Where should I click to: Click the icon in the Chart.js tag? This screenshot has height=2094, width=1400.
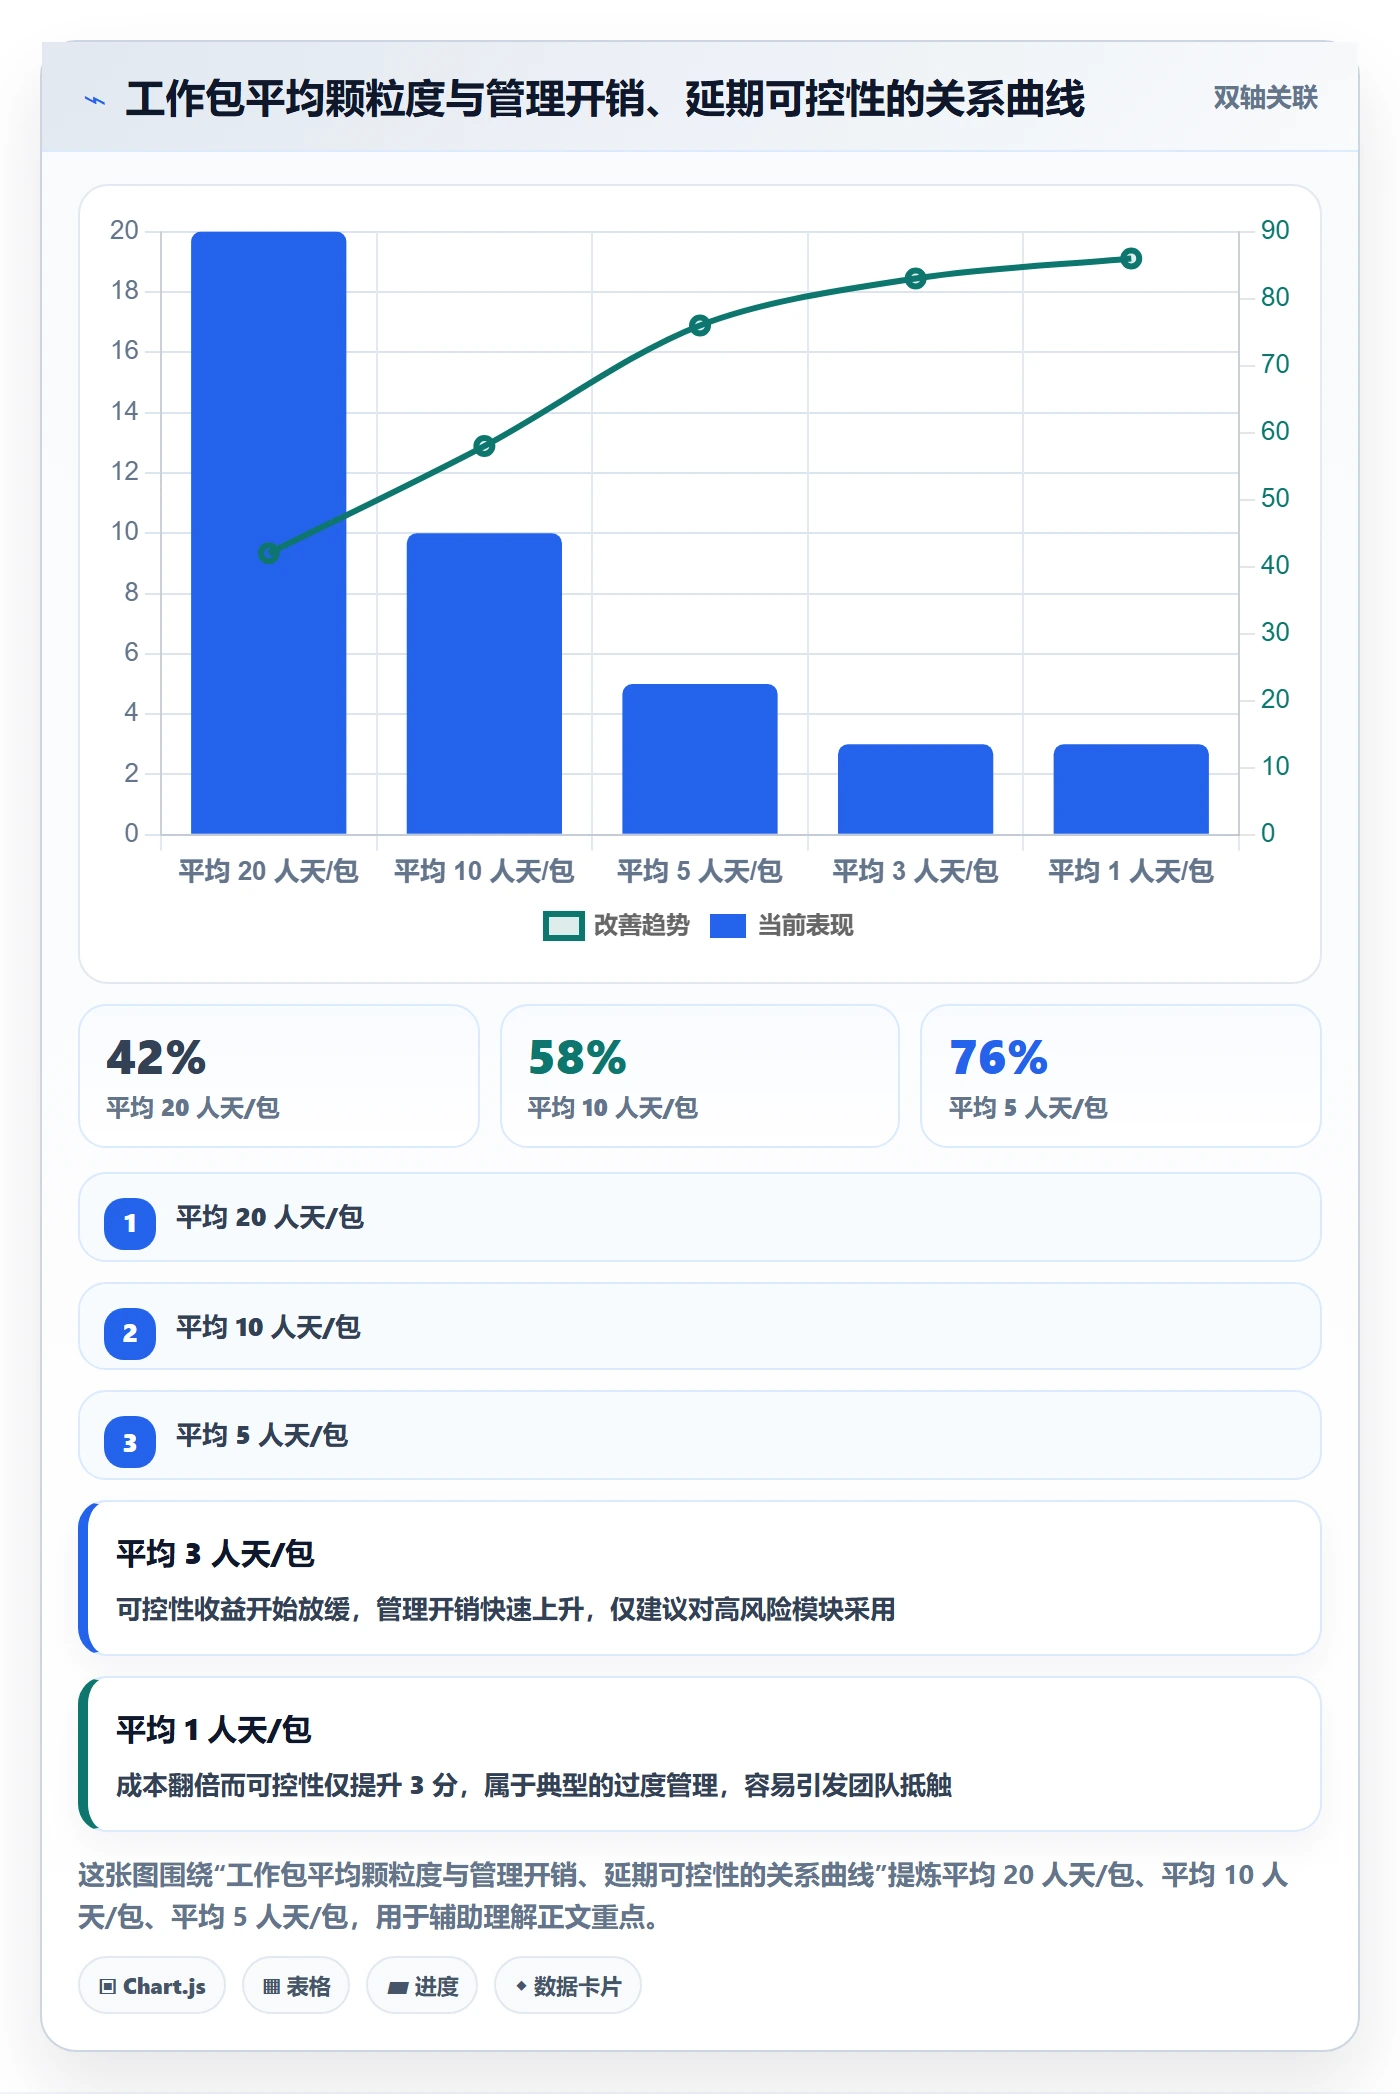click(x=108, y=1987)
